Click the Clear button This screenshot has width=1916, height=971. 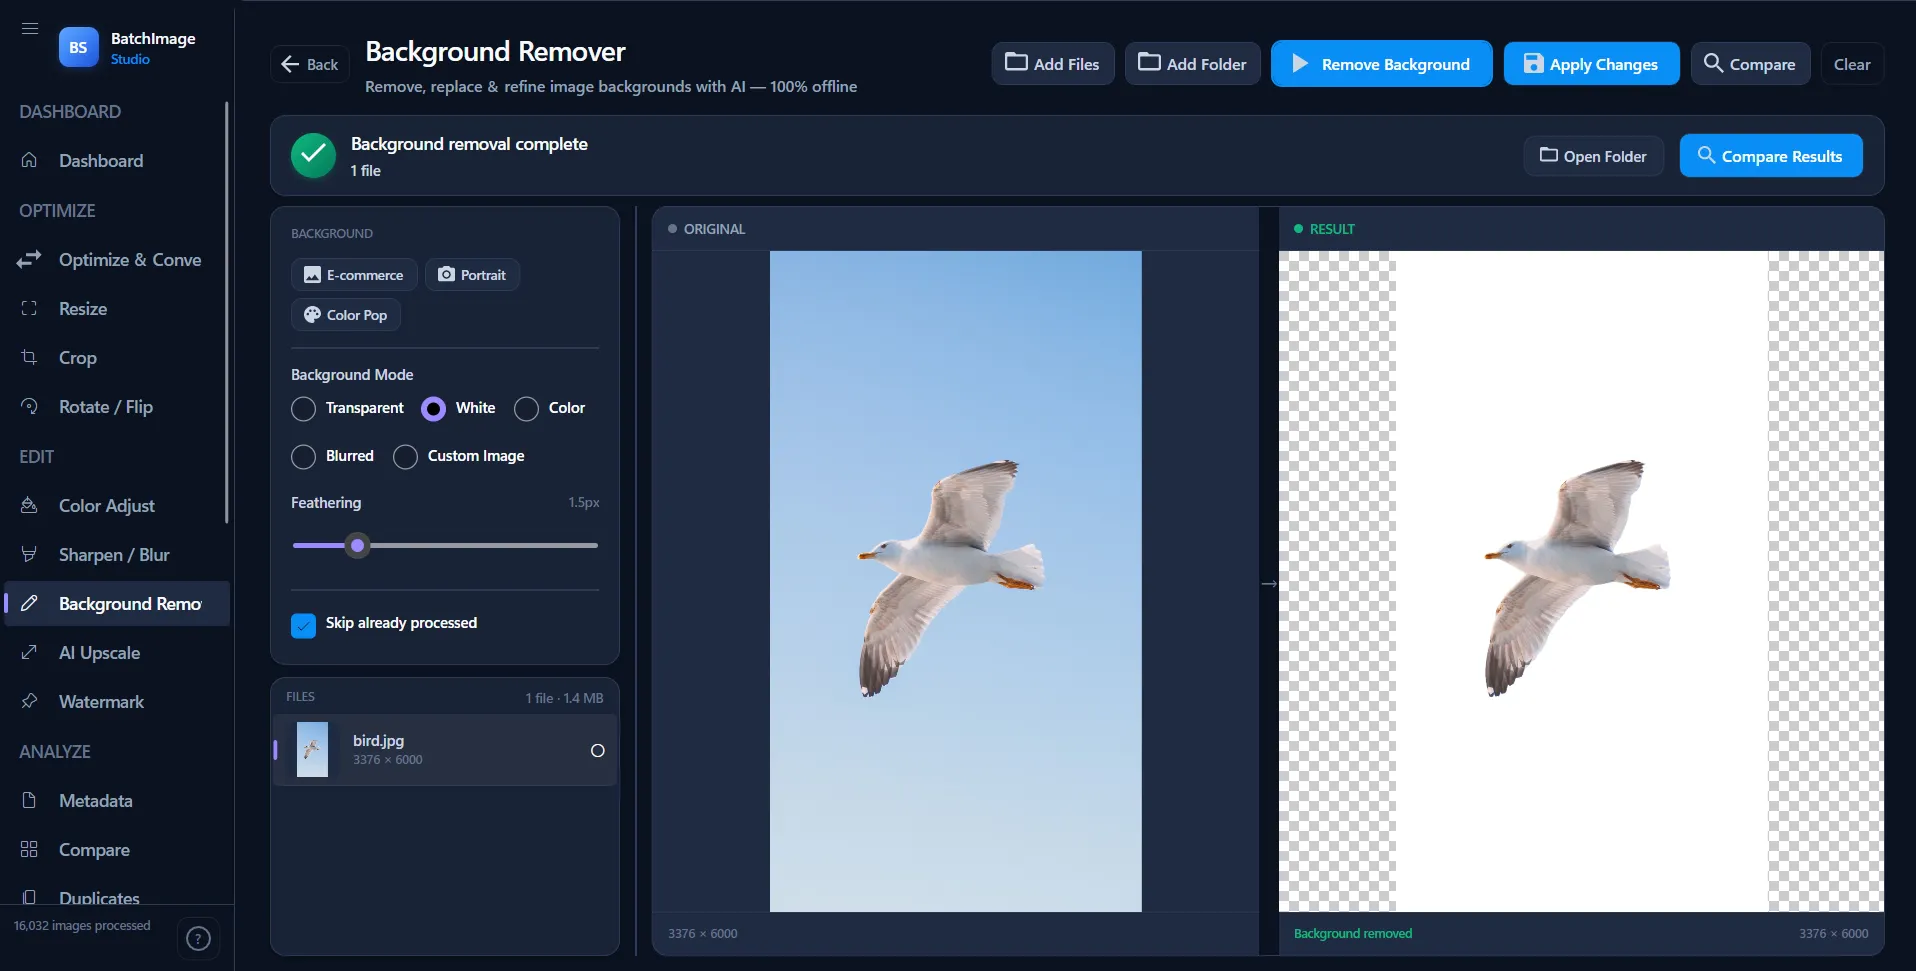pyautogui.click(x=1852, y=64)
